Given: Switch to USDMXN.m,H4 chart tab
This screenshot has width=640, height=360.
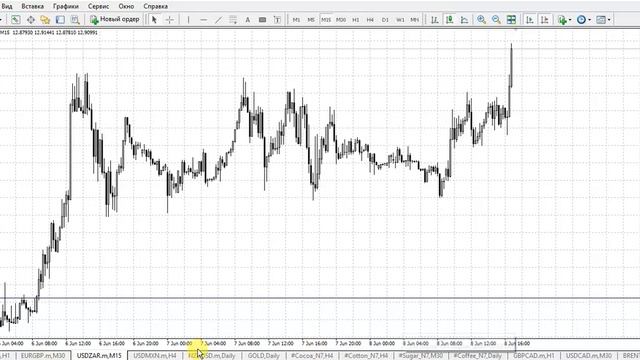Looking at the screenshot, I should (x=155, y=356).
